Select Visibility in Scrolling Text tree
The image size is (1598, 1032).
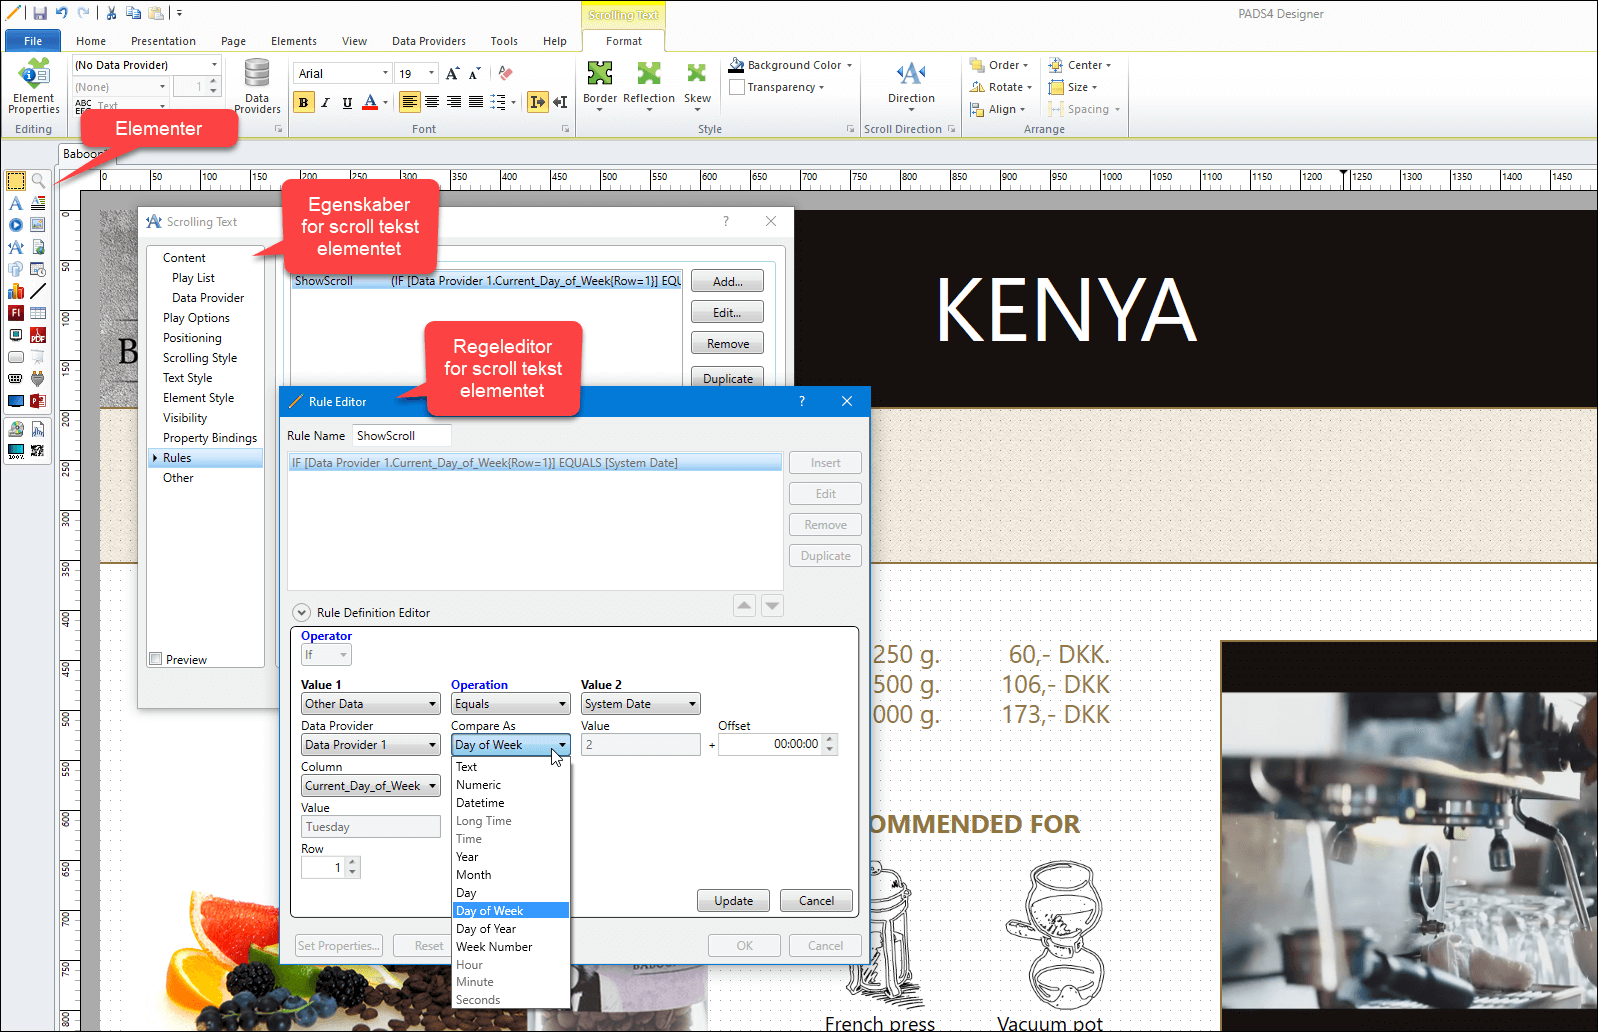(185, 418)
